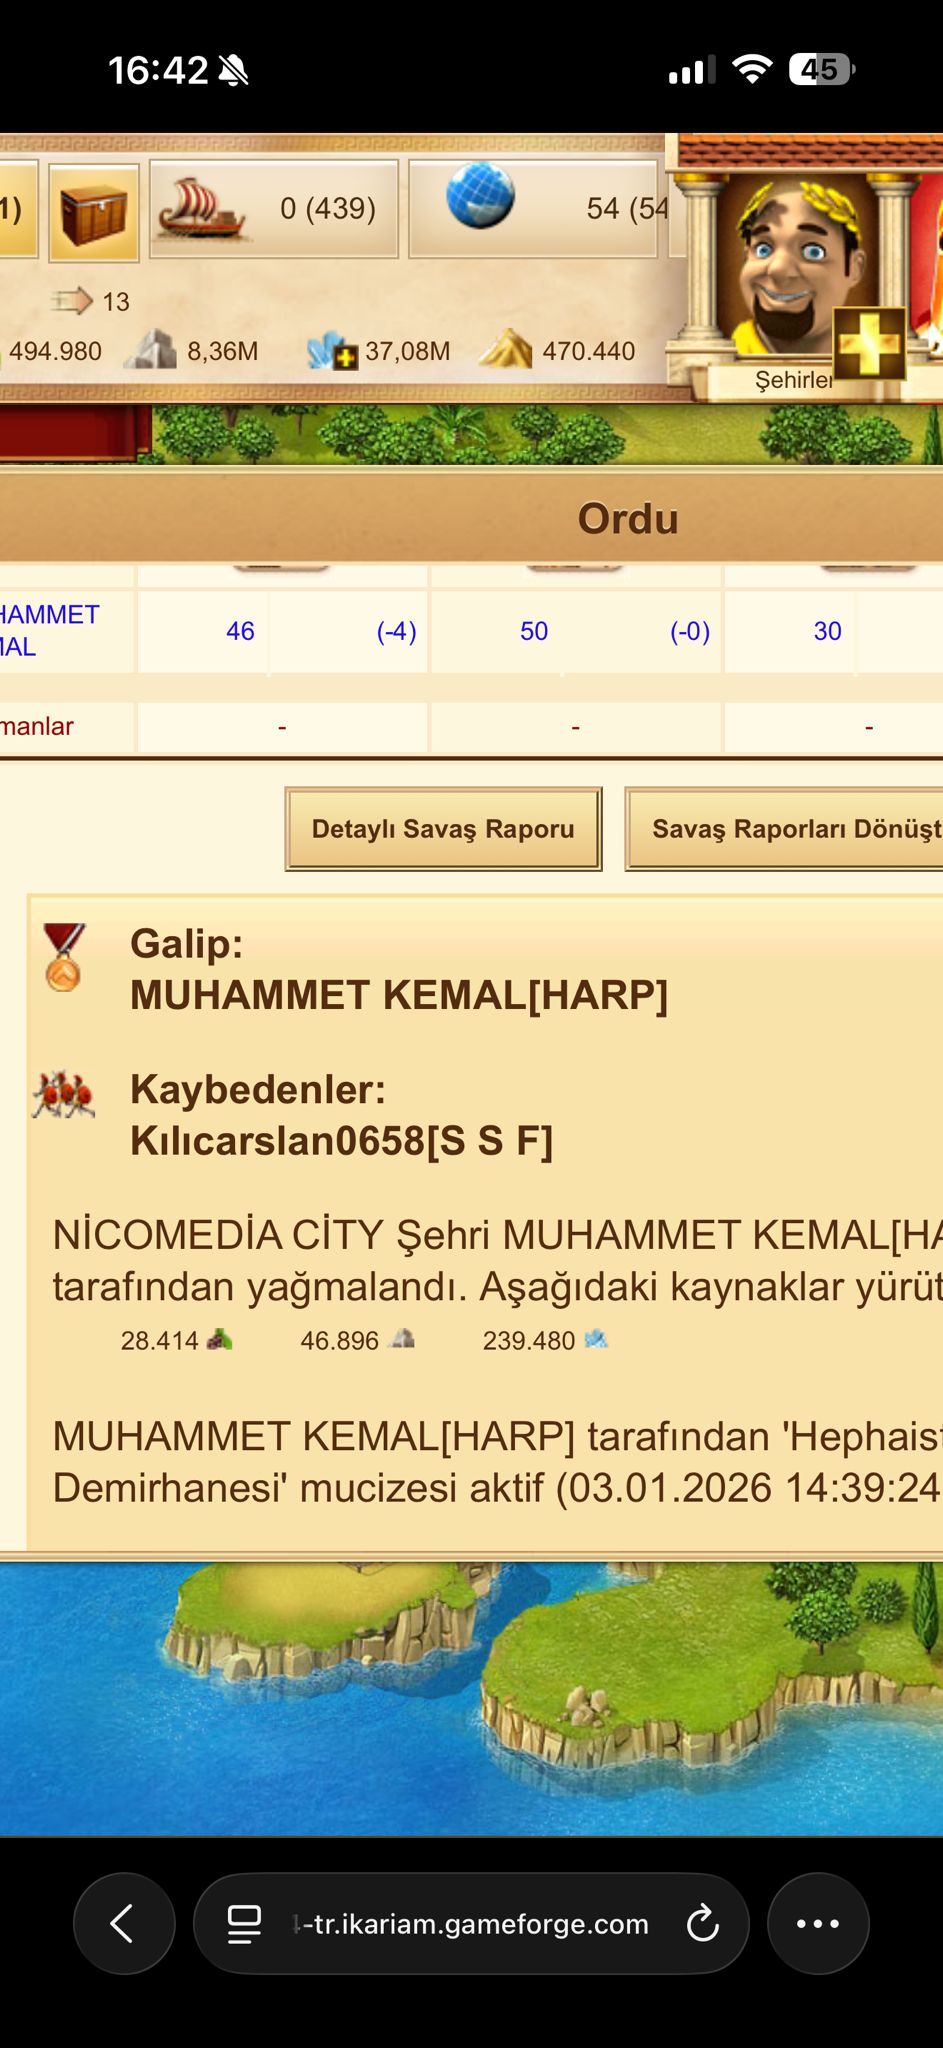943x2048 pixels.
Task: Tap the arrow icon next to 13
Action: pos(72,300)
